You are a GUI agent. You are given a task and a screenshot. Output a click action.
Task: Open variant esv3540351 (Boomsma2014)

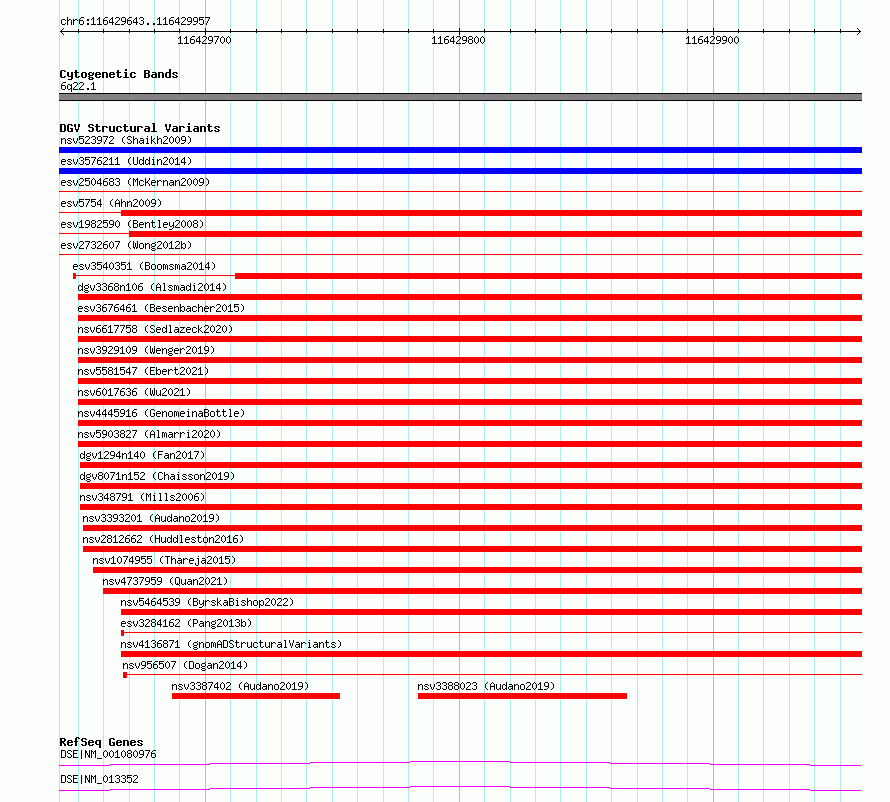tap(144, 266)
